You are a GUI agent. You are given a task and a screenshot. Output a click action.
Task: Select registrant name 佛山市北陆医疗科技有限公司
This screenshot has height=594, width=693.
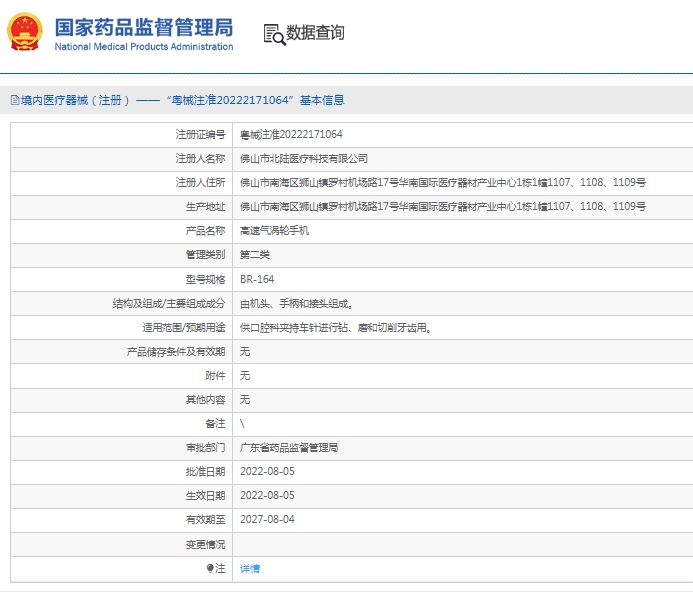pos(304,158)
